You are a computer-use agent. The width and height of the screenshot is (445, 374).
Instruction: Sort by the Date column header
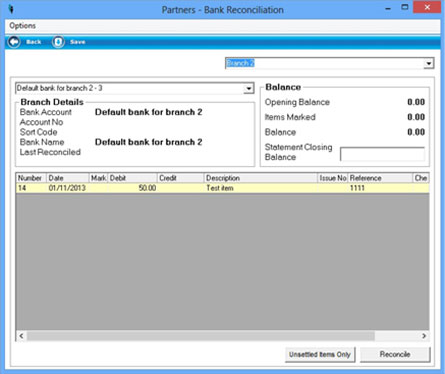[x=68, y=178]
